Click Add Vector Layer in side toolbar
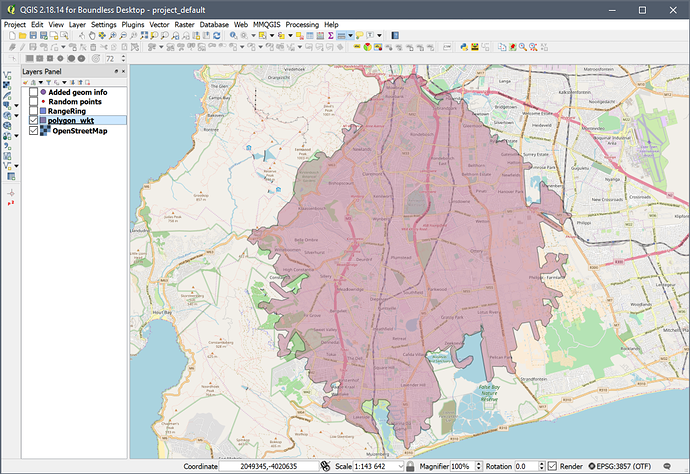Image resolution: width=690 pixels, height=474 pixels. 7,75
